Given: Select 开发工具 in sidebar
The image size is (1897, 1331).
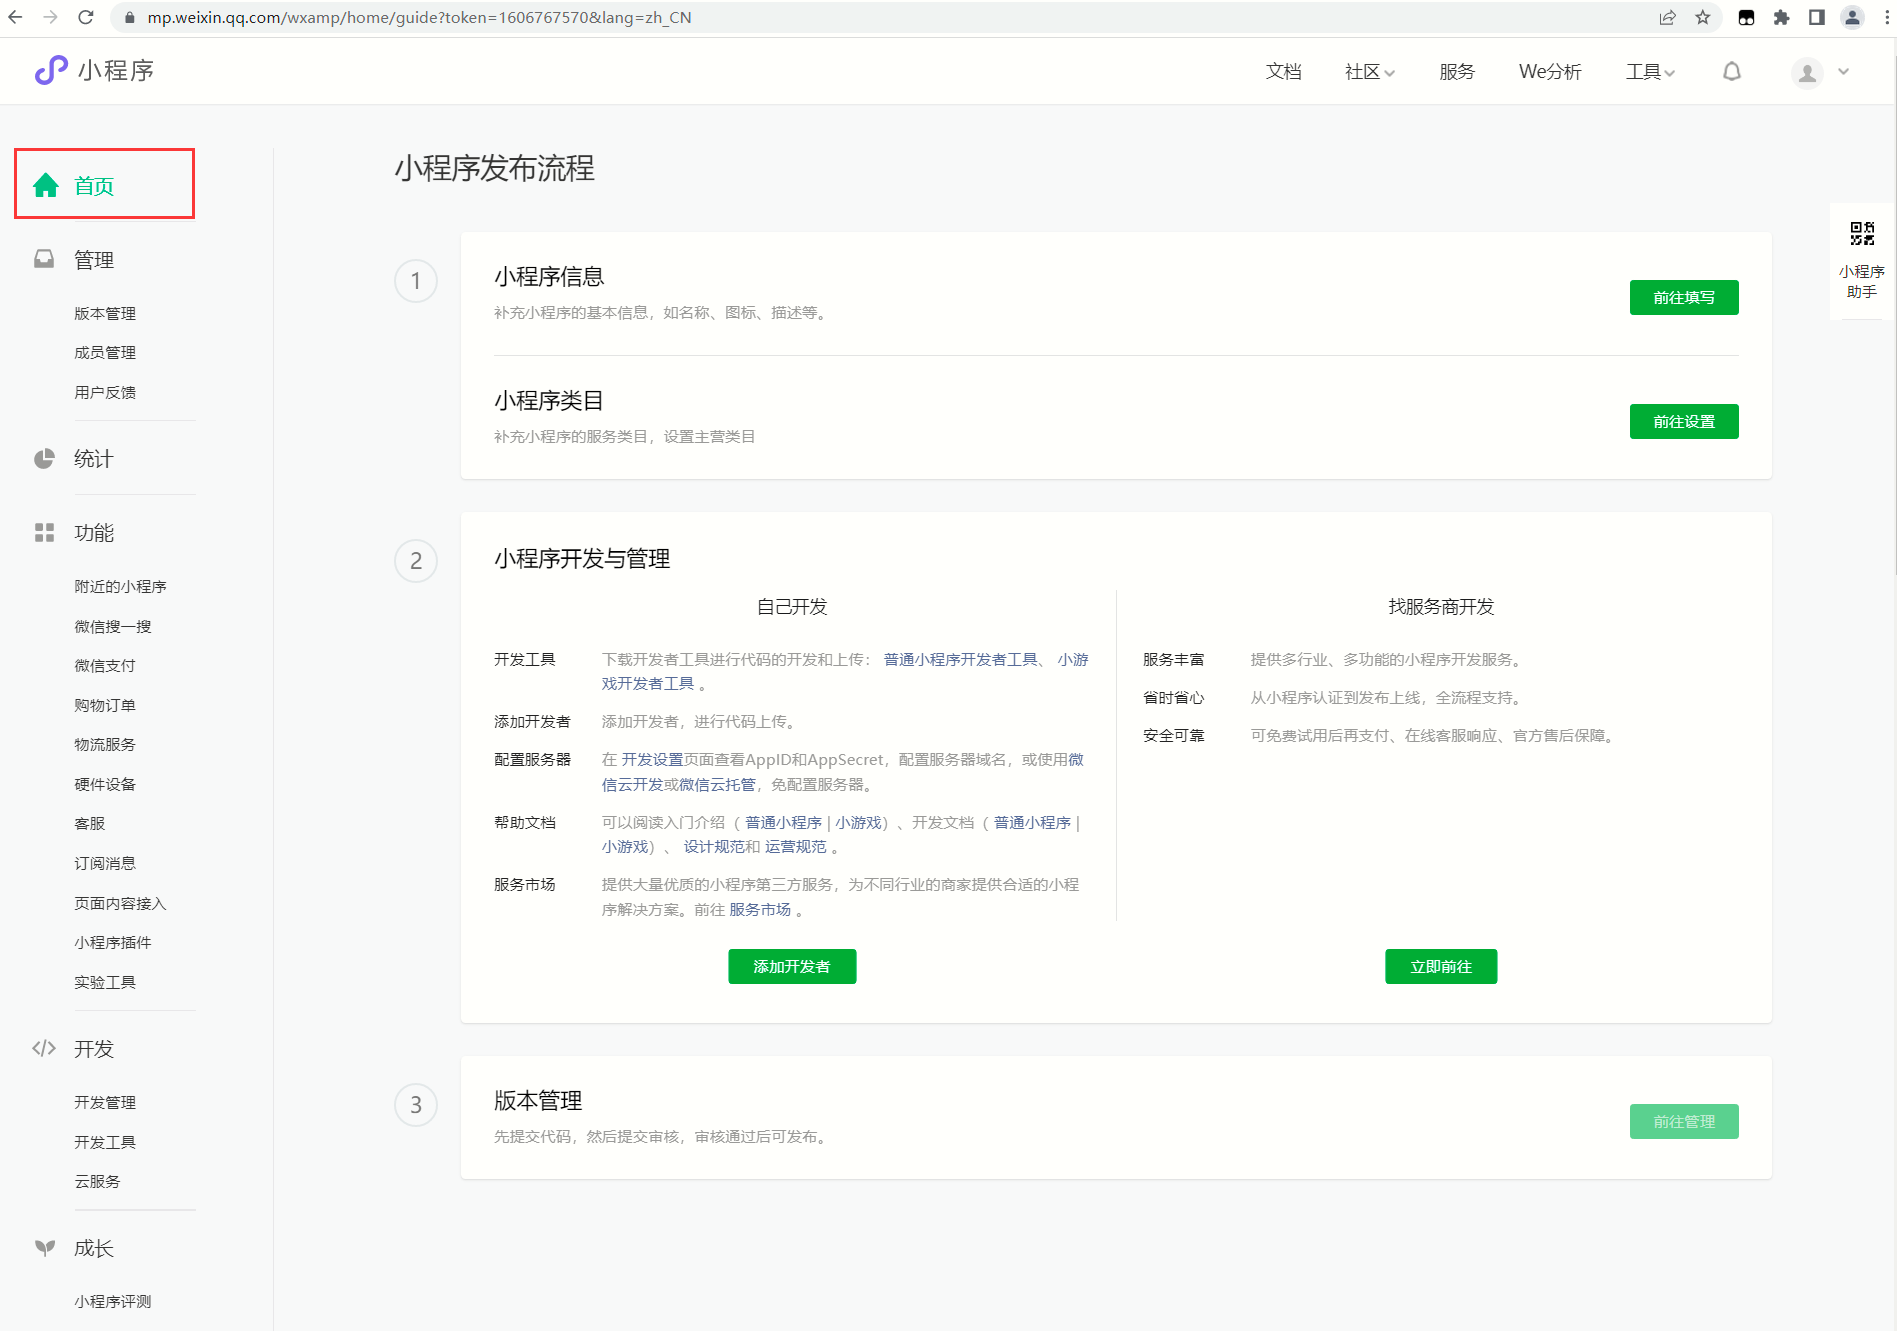Looking at the screenshot, I should [105, 1142].
